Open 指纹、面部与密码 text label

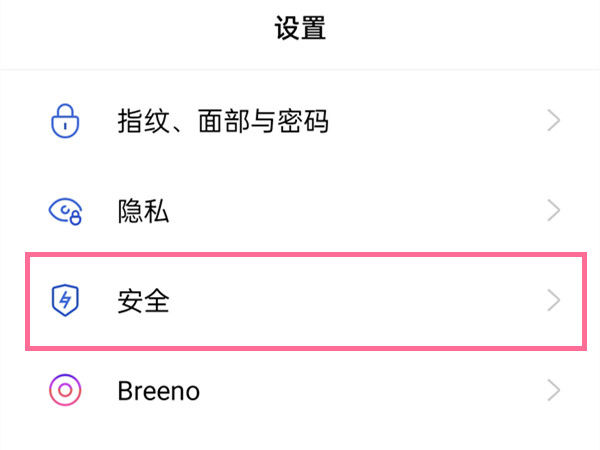222,122
